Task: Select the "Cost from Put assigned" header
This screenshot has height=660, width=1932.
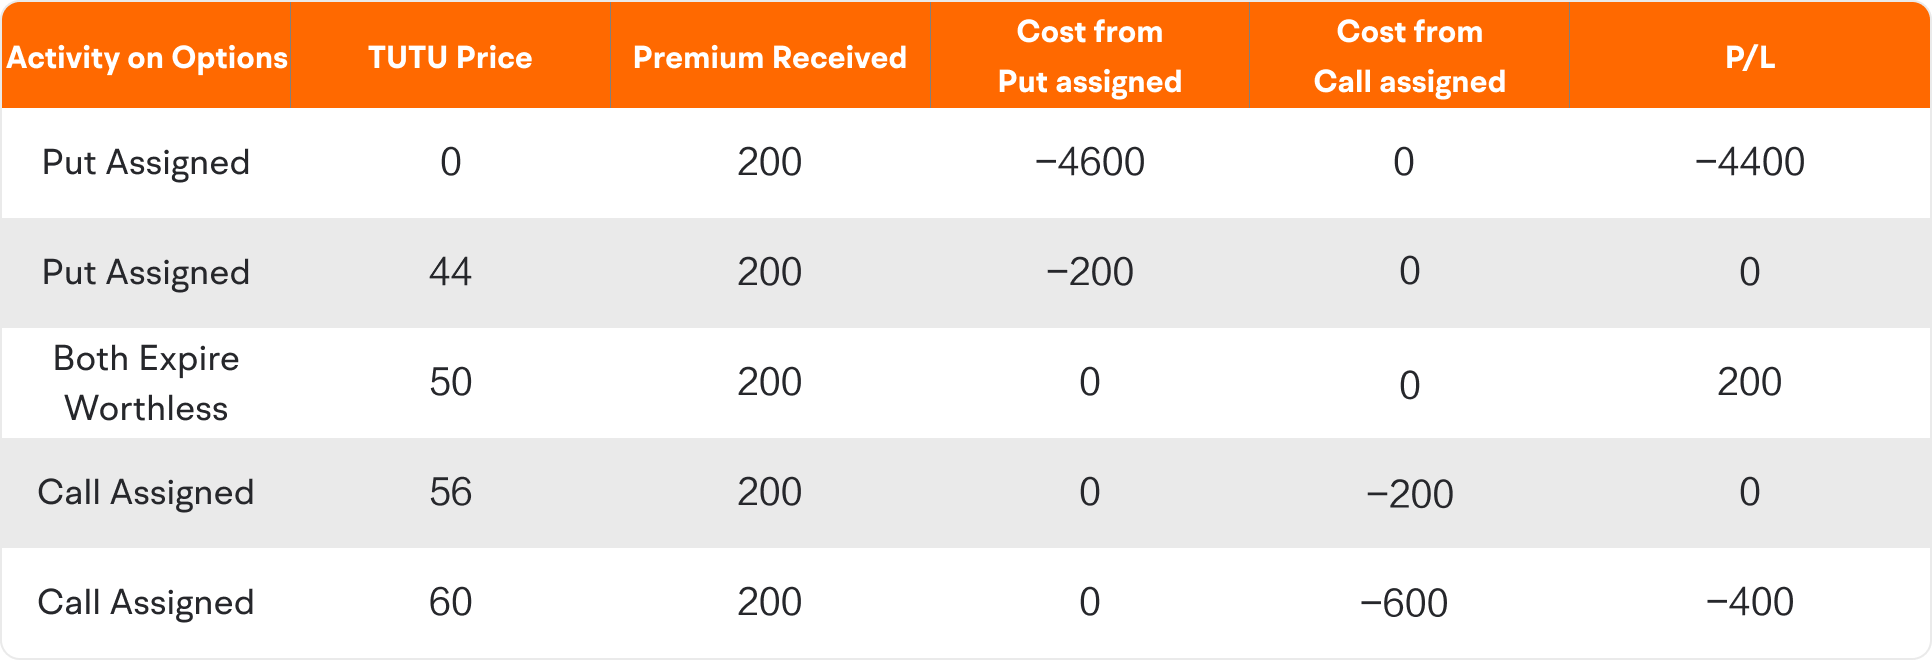Action: pos(1090,57)
